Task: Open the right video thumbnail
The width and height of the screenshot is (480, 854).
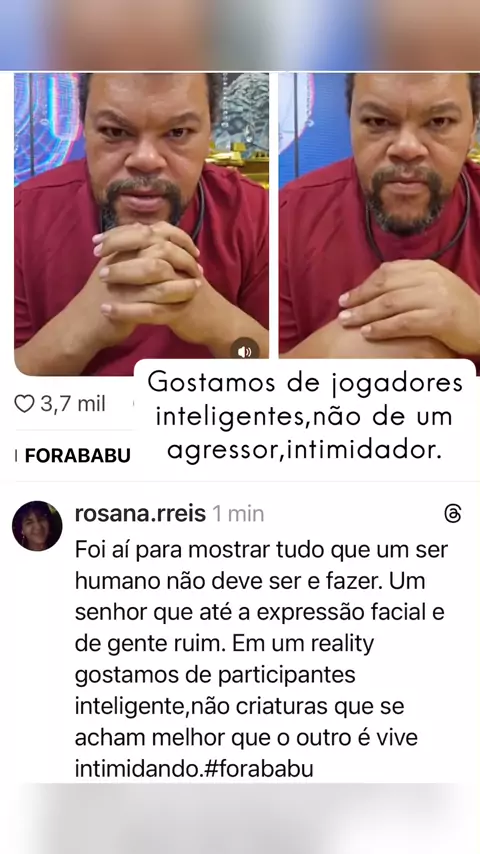Action: pyautogui.click(x=379, y=216)
